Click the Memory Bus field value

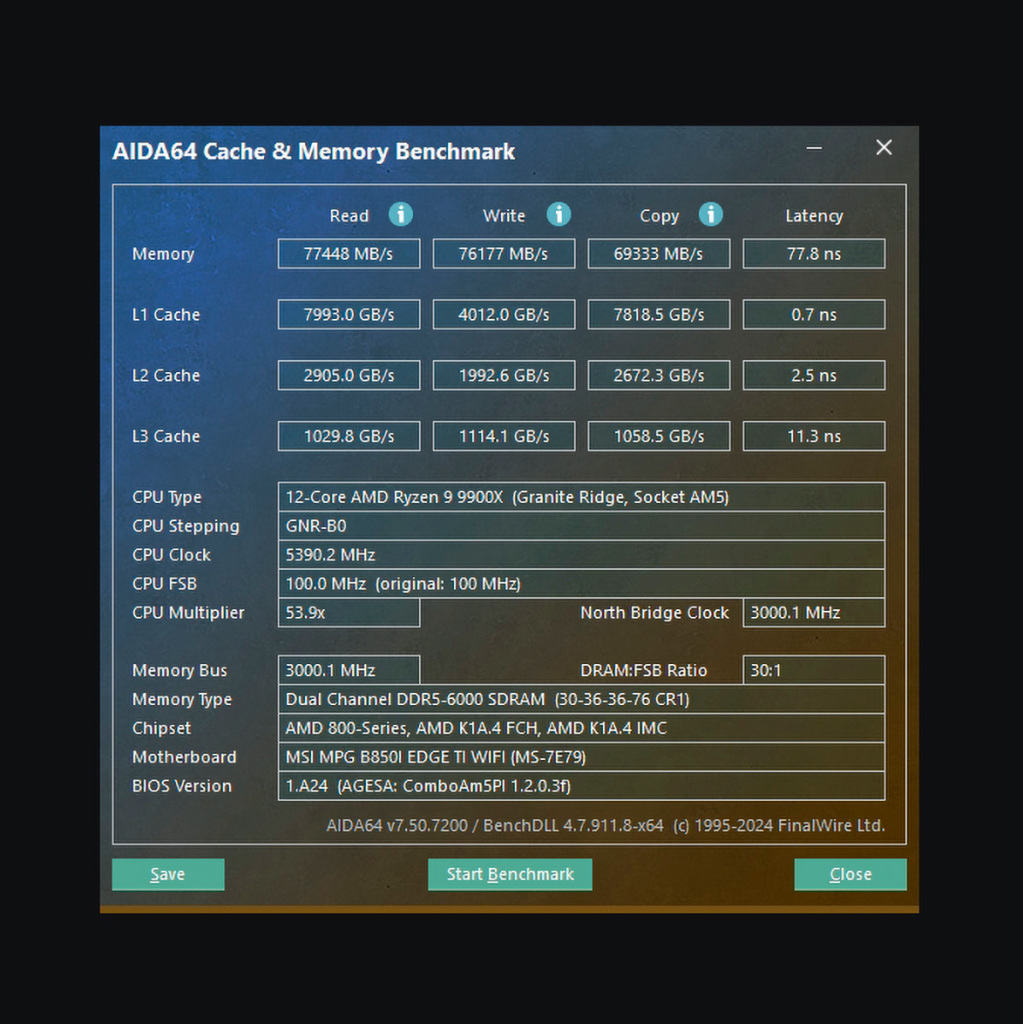click(x=349, y=670)
